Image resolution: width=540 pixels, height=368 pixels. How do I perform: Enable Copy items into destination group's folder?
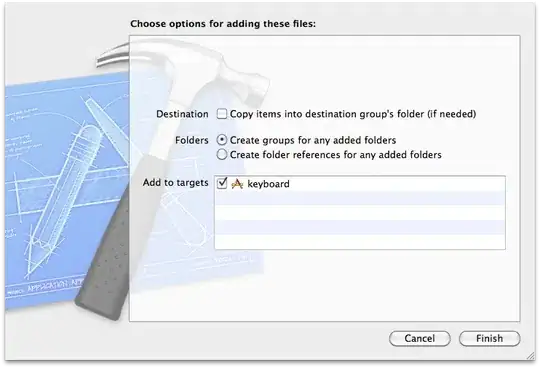click(222, 114)
